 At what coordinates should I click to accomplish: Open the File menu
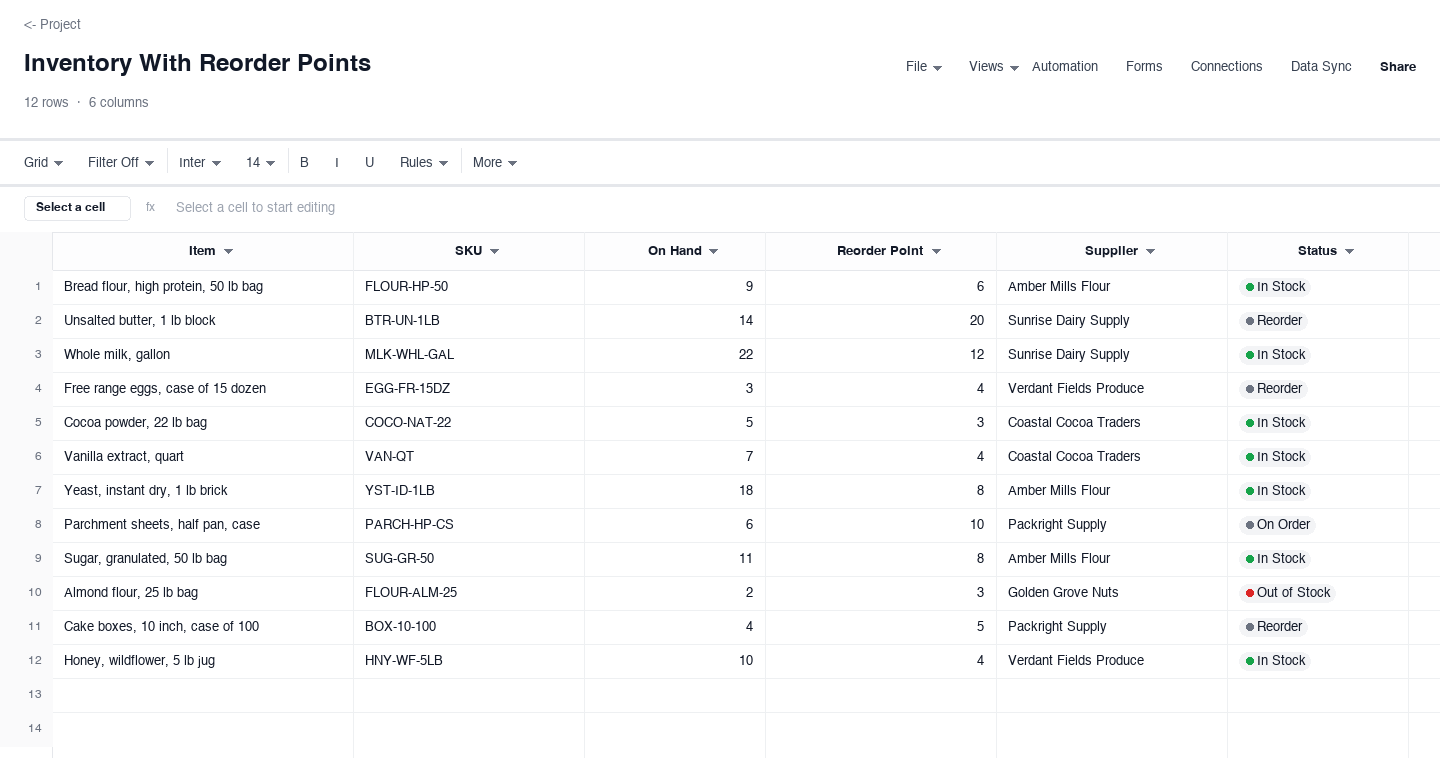[924, 67]
